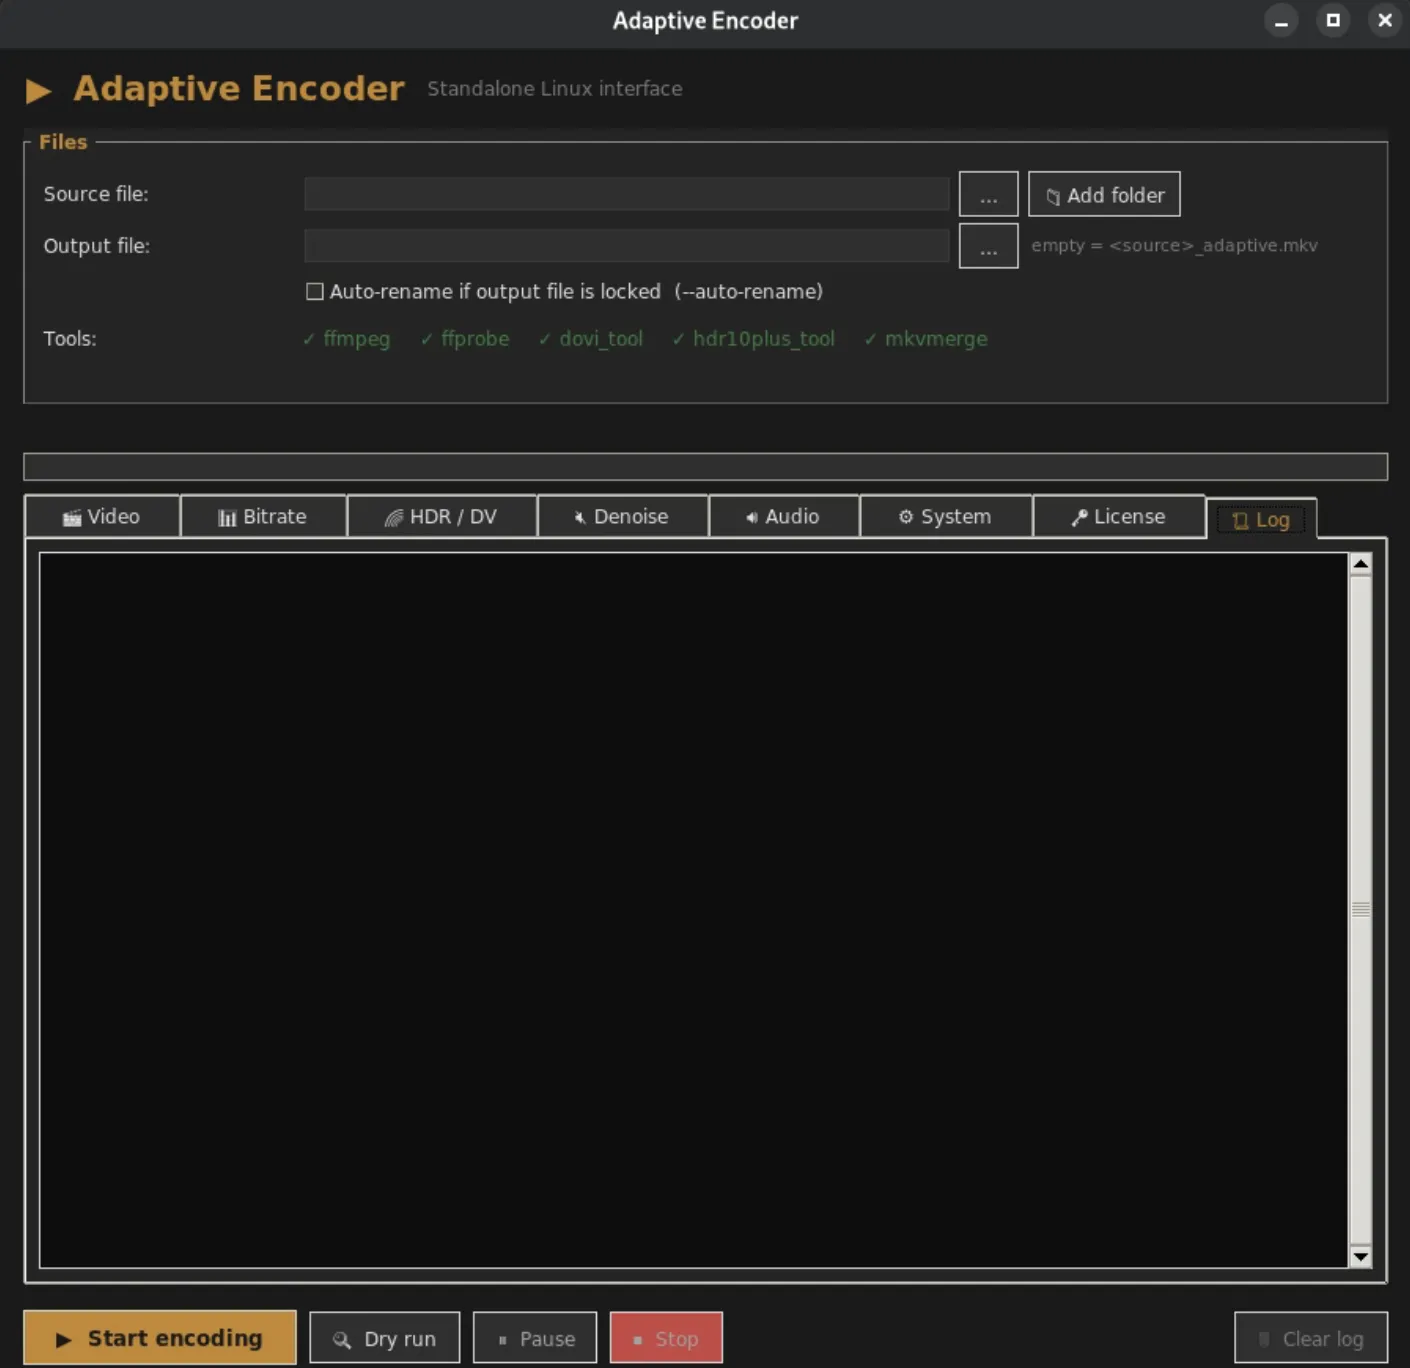This screenshot has width=1410, height=1368.
Task: Minimize the Adaptive Encoder window
Action: [1281, 20]
